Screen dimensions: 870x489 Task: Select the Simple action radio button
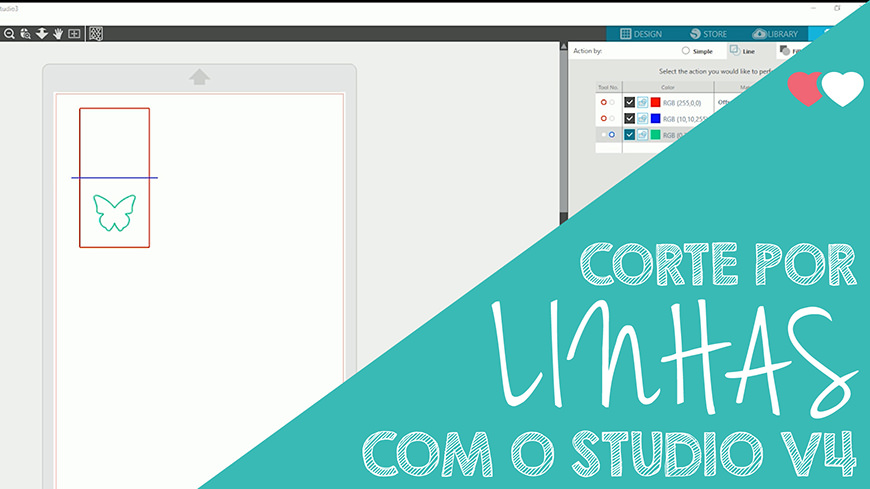(x=686, y=50)
